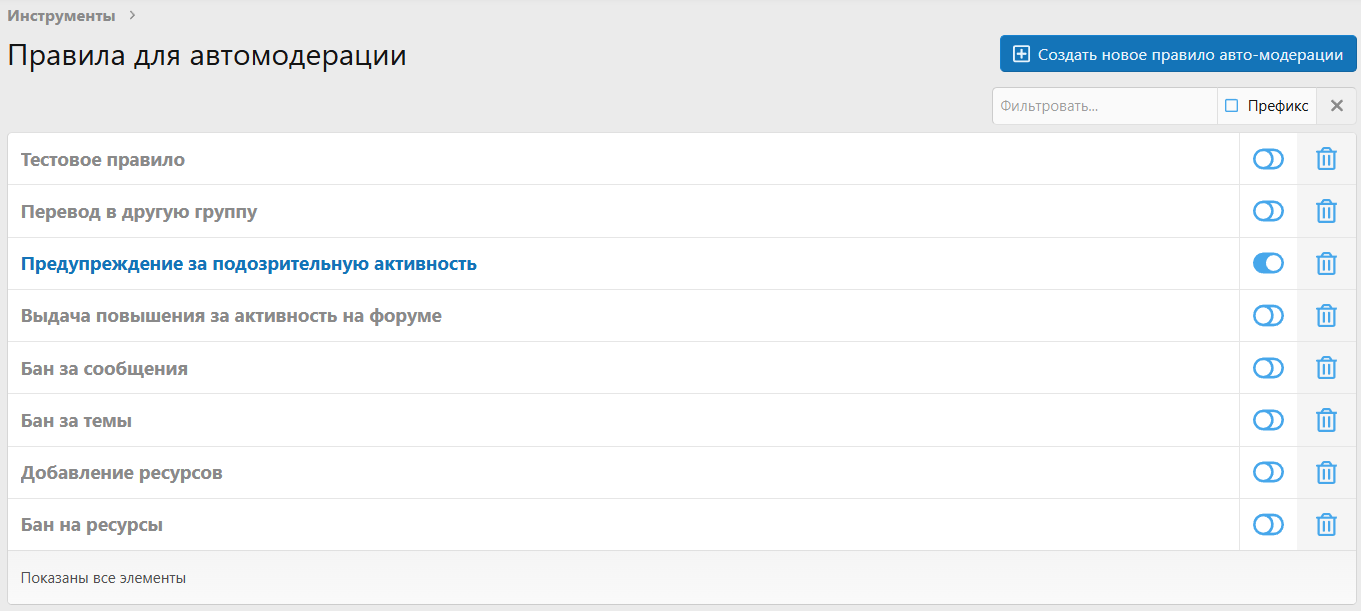Clear the filter with the X button
The height and width of the screenshot is (611, 1361).
pos(1337,106)
